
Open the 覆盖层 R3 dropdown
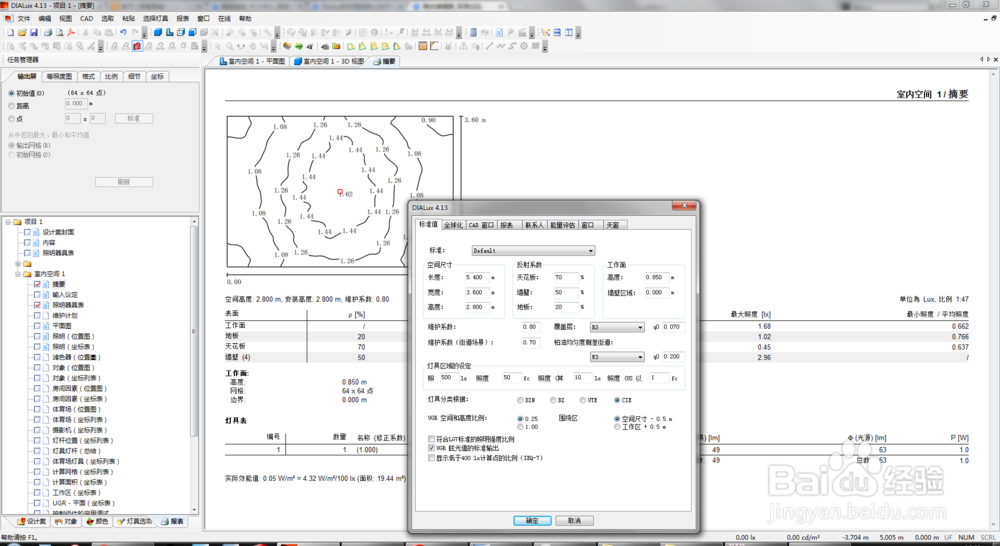(x=617, y=327)
